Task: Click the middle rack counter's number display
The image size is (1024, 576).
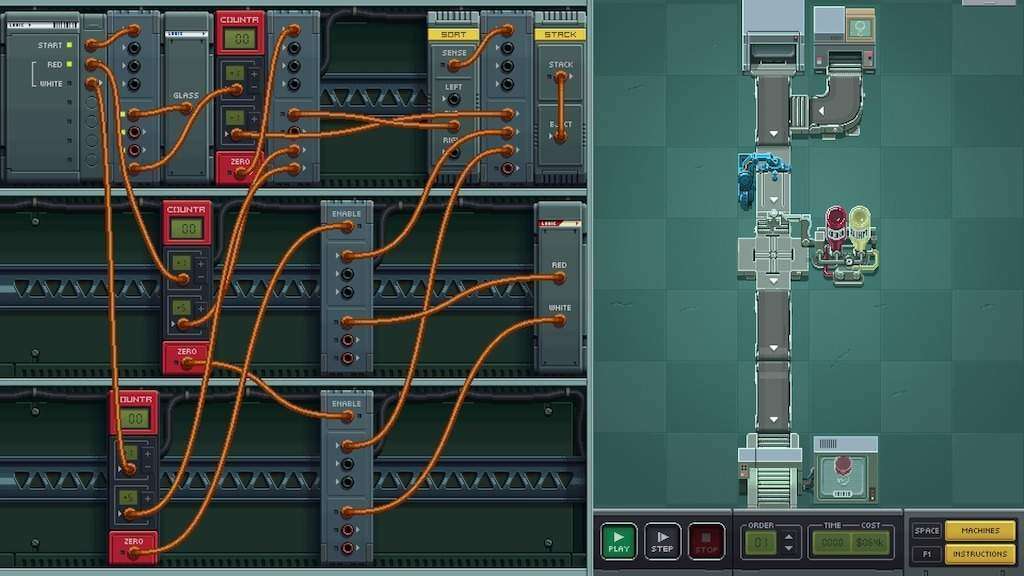Action: (186, 229)
